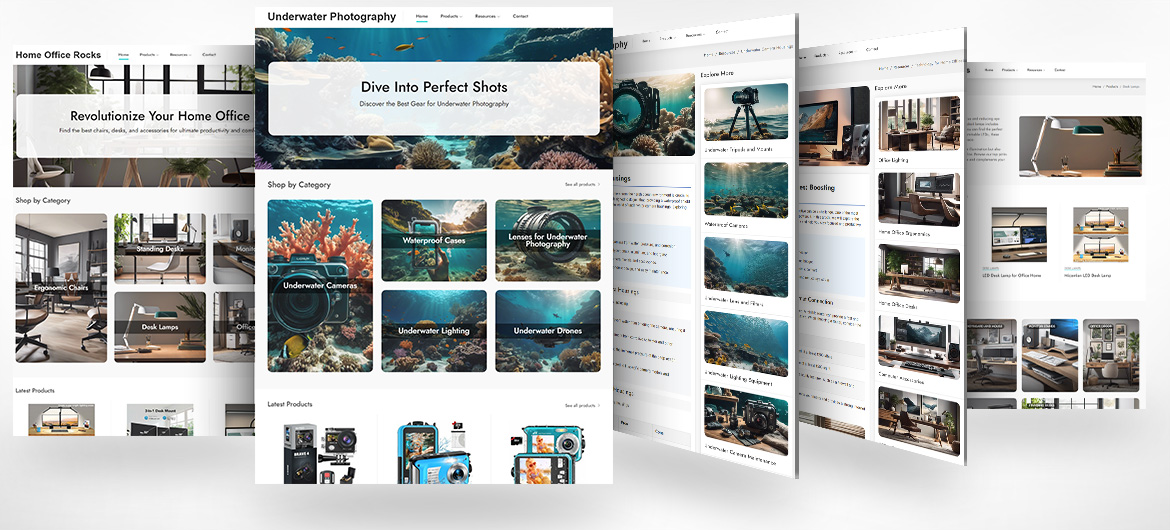This screenshot has height=530, width=1170.
Task: Expand Products dropdown on Home Office Rocks page
Action: coord(148,54)
